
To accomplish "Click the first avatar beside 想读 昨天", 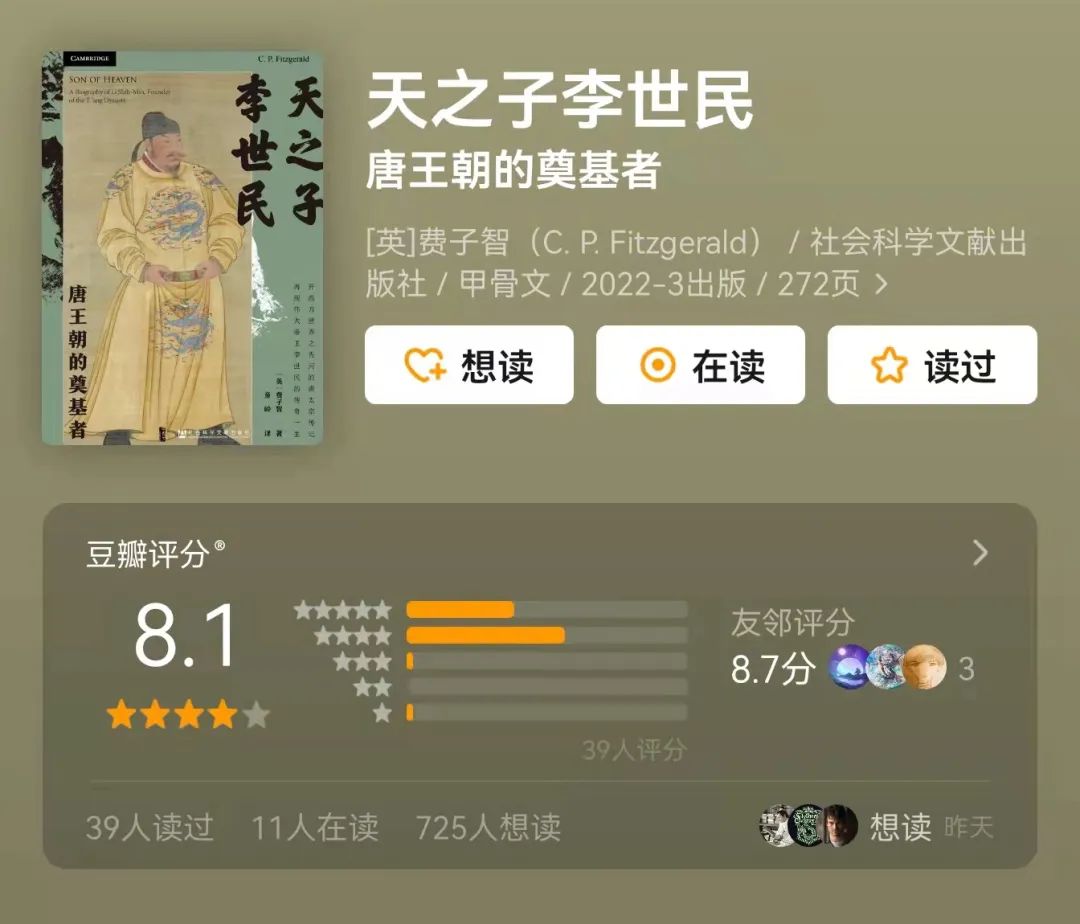I will pyautogui.click(x=776, y=825).
